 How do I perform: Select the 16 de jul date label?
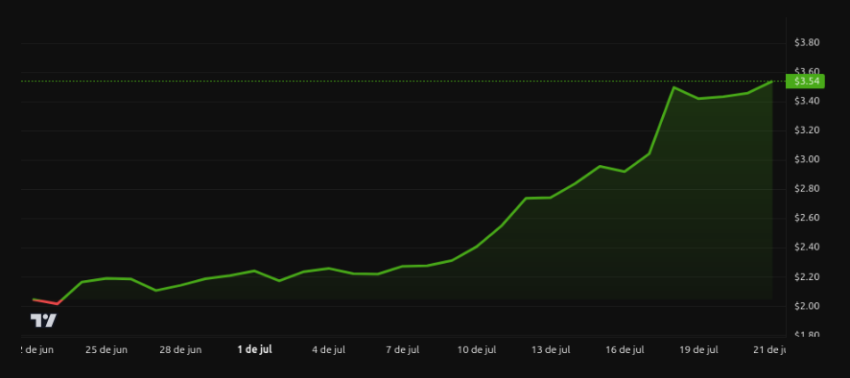coord(625,350)
